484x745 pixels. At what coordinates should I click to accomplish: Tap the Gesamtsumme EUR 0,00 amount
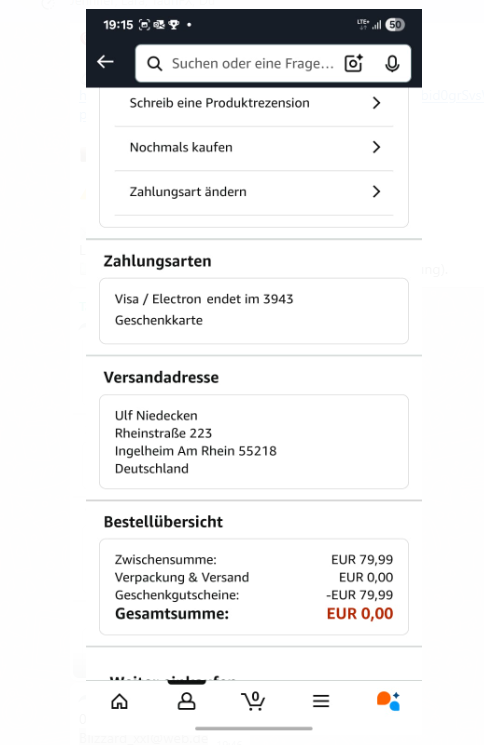point(360,613)
